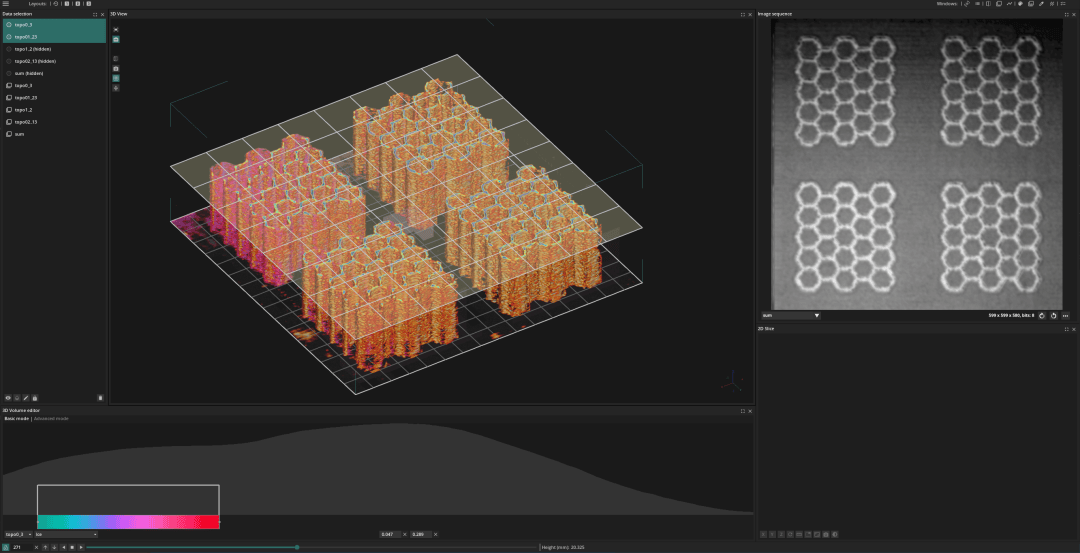Open the Ice colormap dropdown
This screenshot has height=553, width=1080.
pos(66,534)
